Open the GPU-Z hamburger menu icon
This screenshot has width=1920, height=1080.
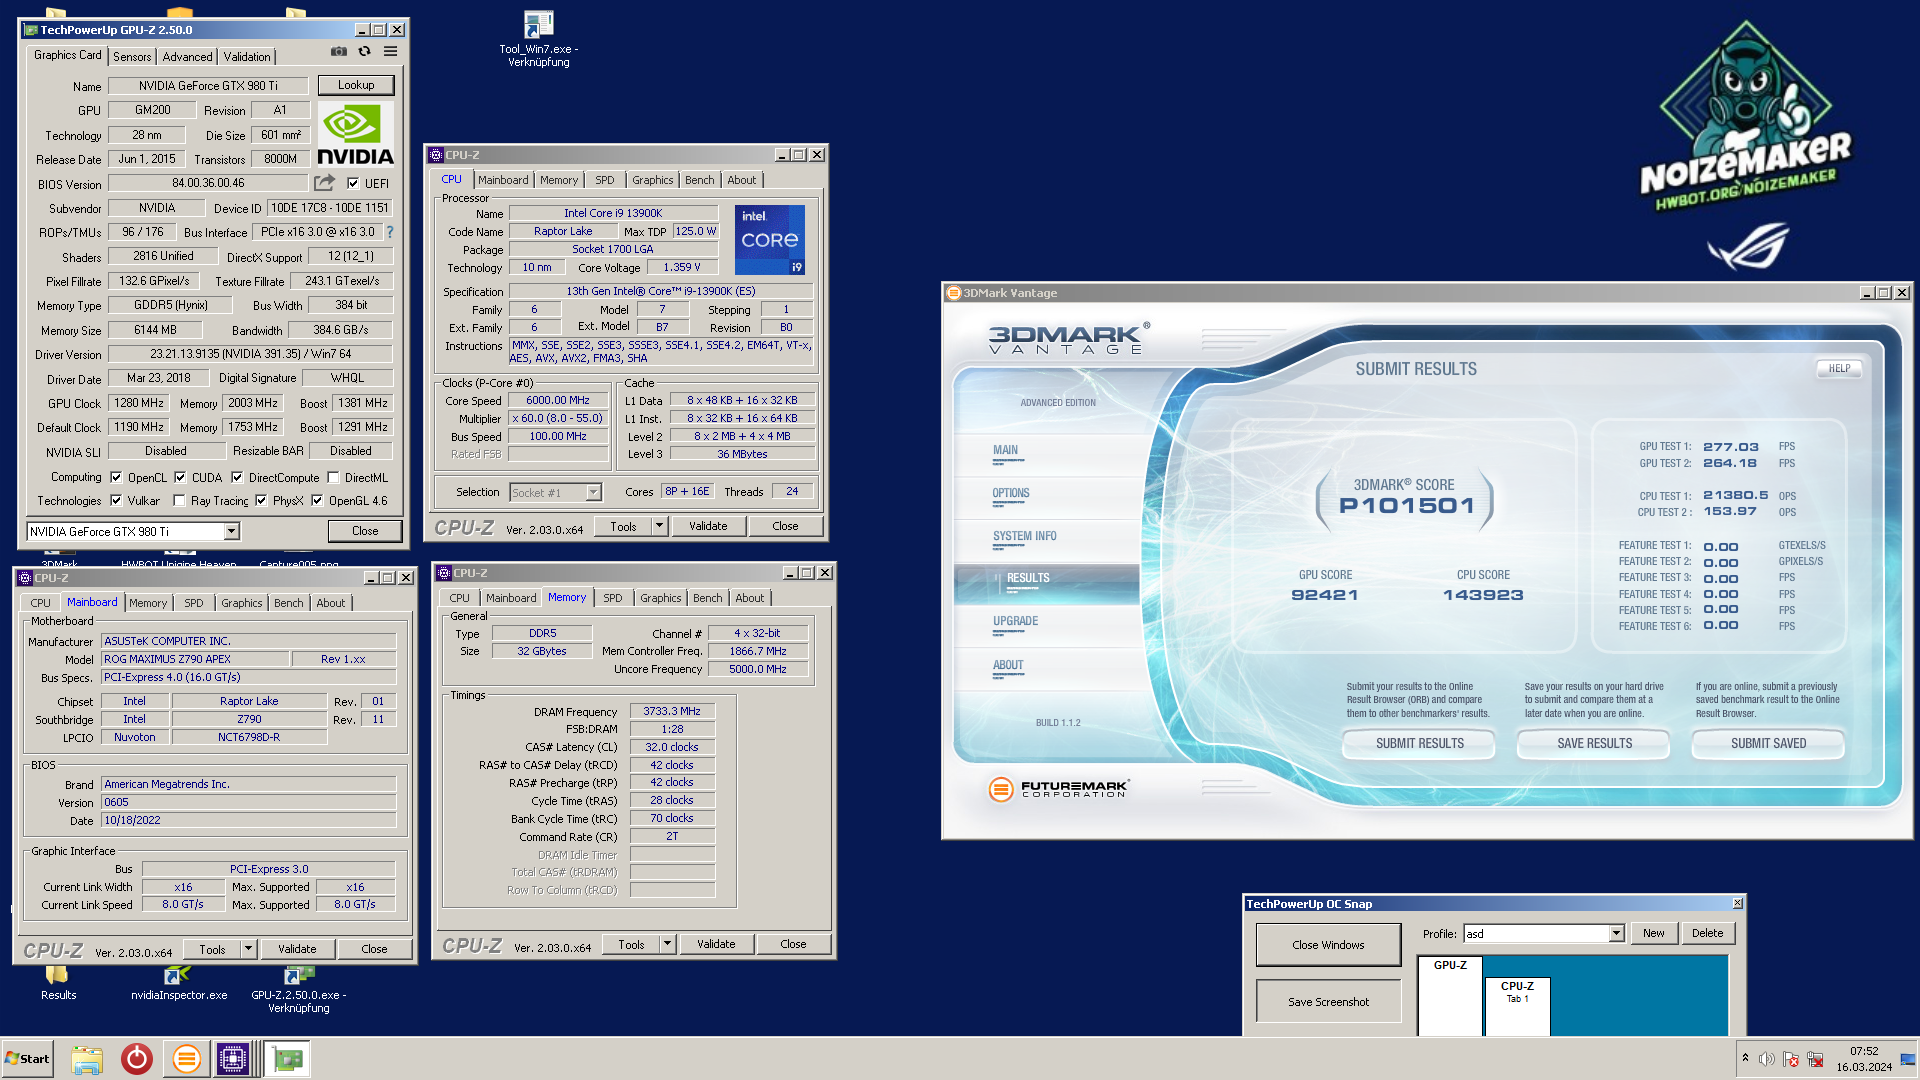point(391,52)
